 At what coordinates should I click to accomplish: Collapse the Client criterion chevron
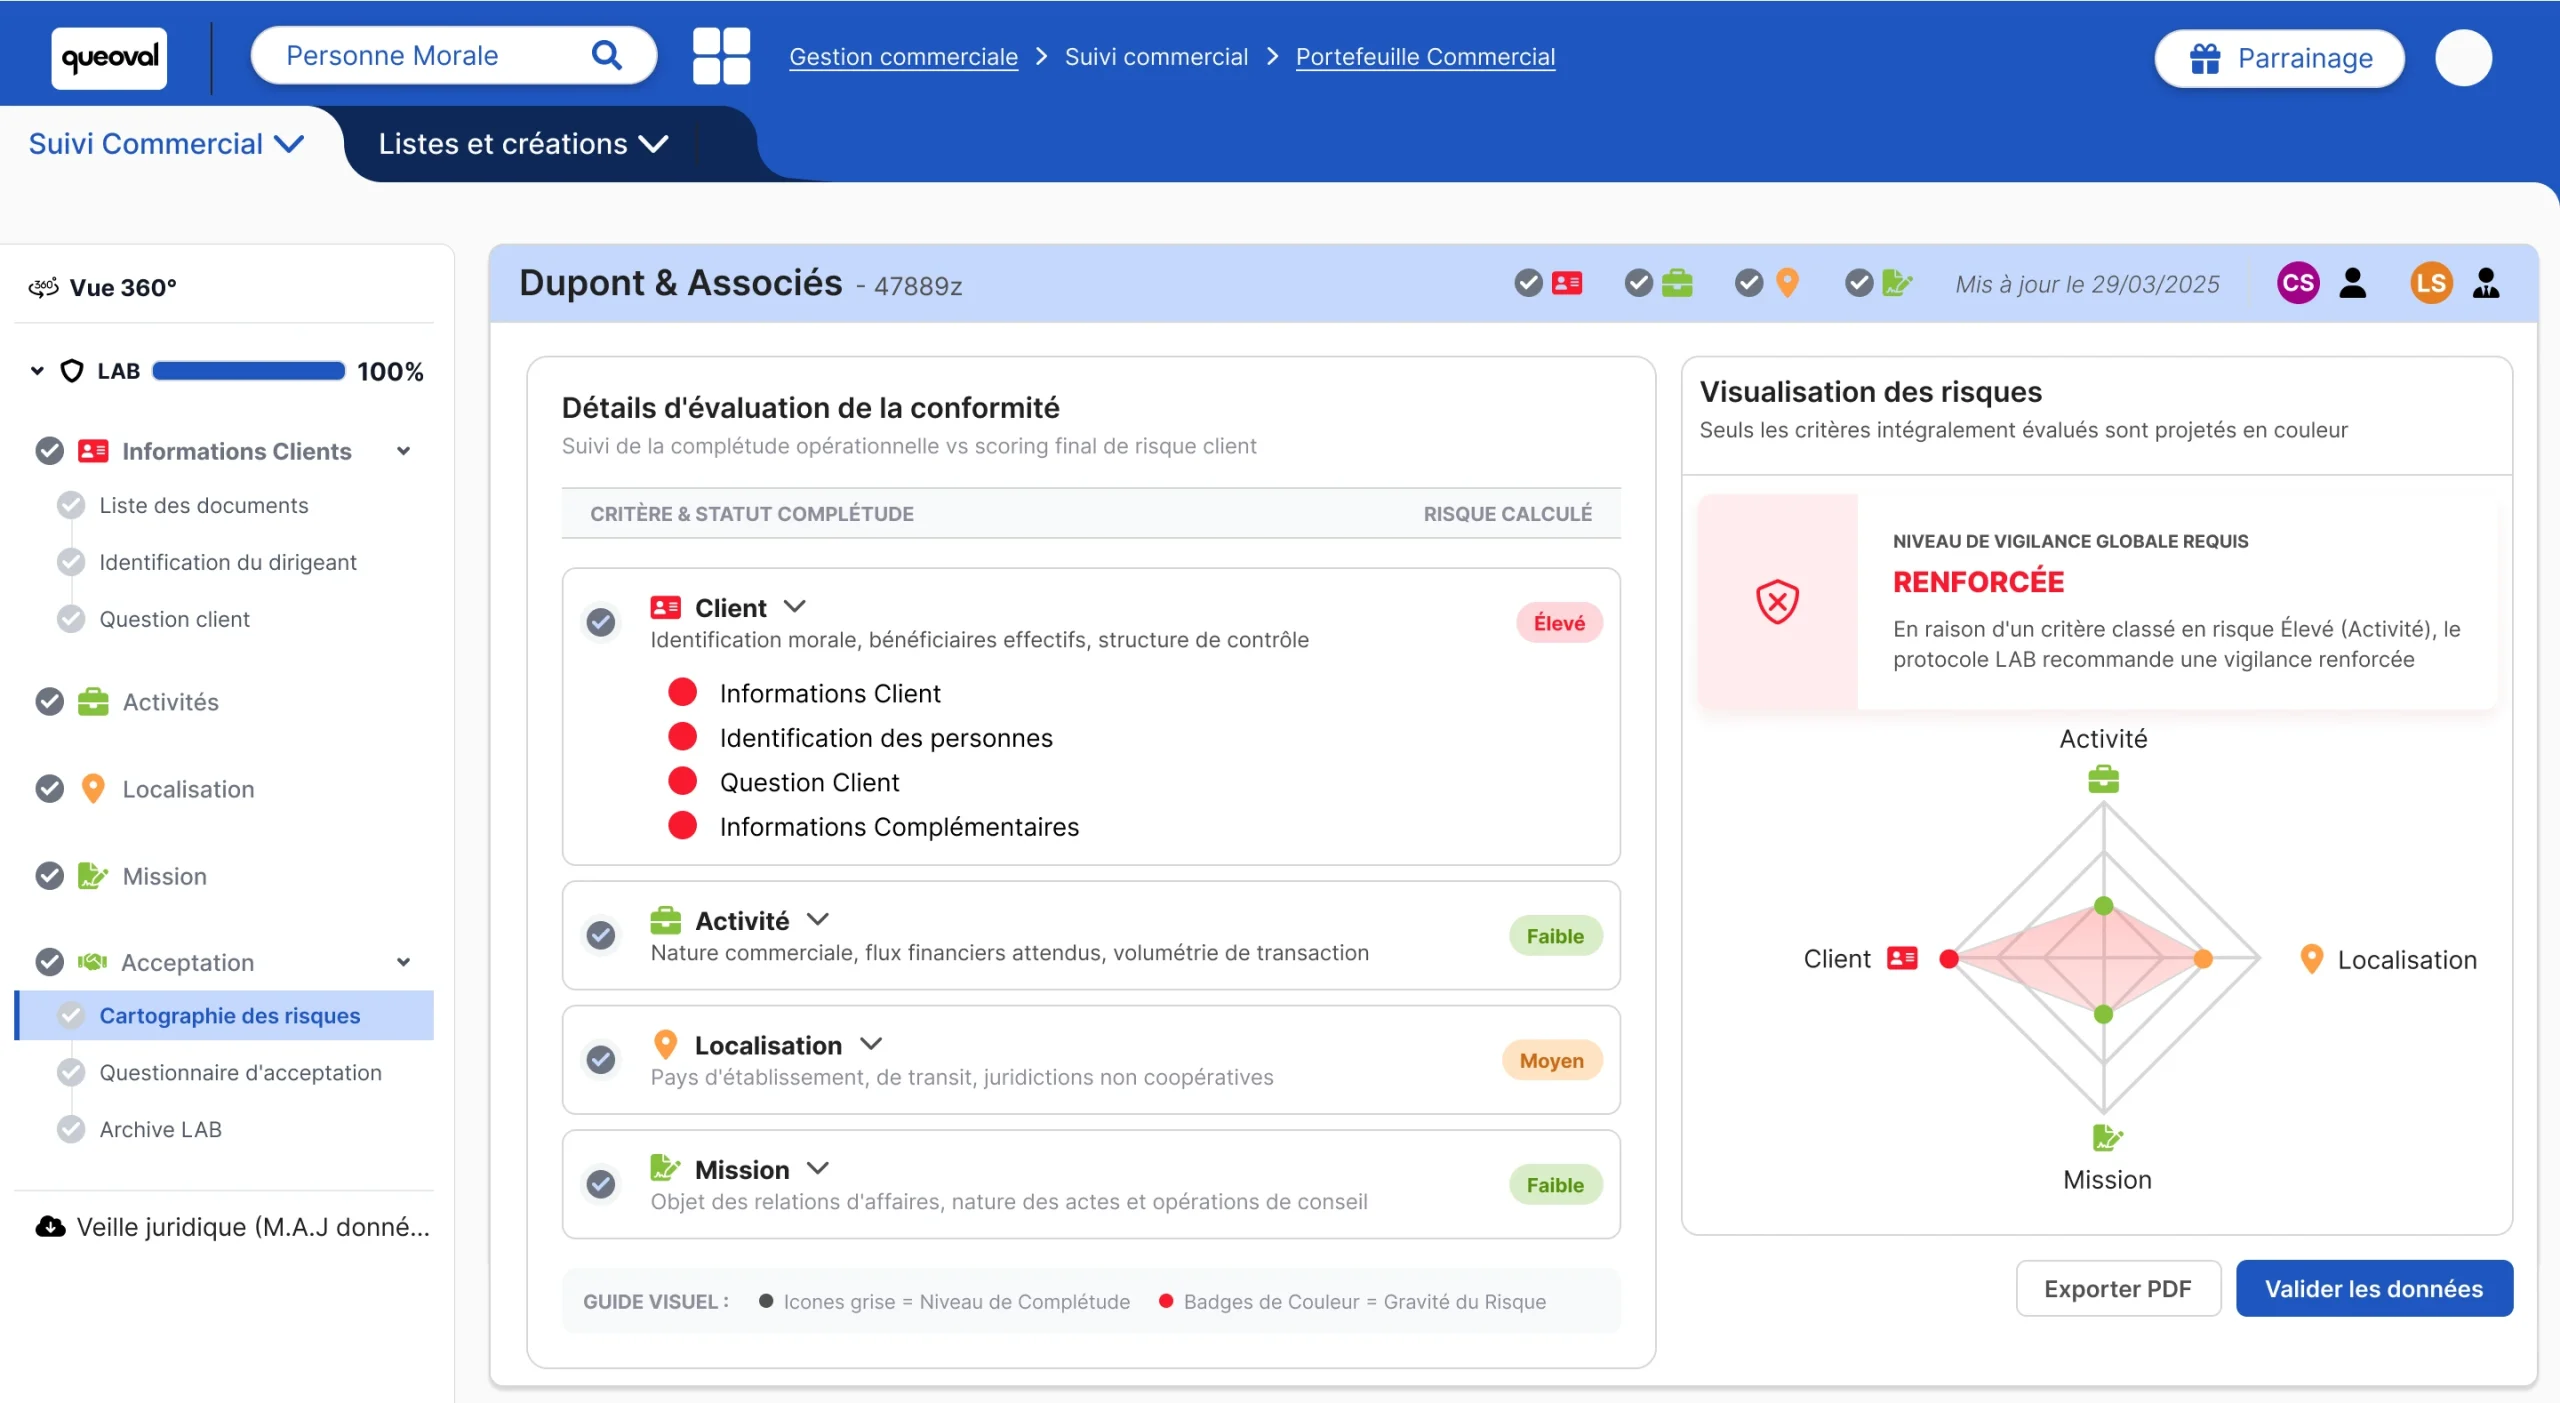pos(795,607)
